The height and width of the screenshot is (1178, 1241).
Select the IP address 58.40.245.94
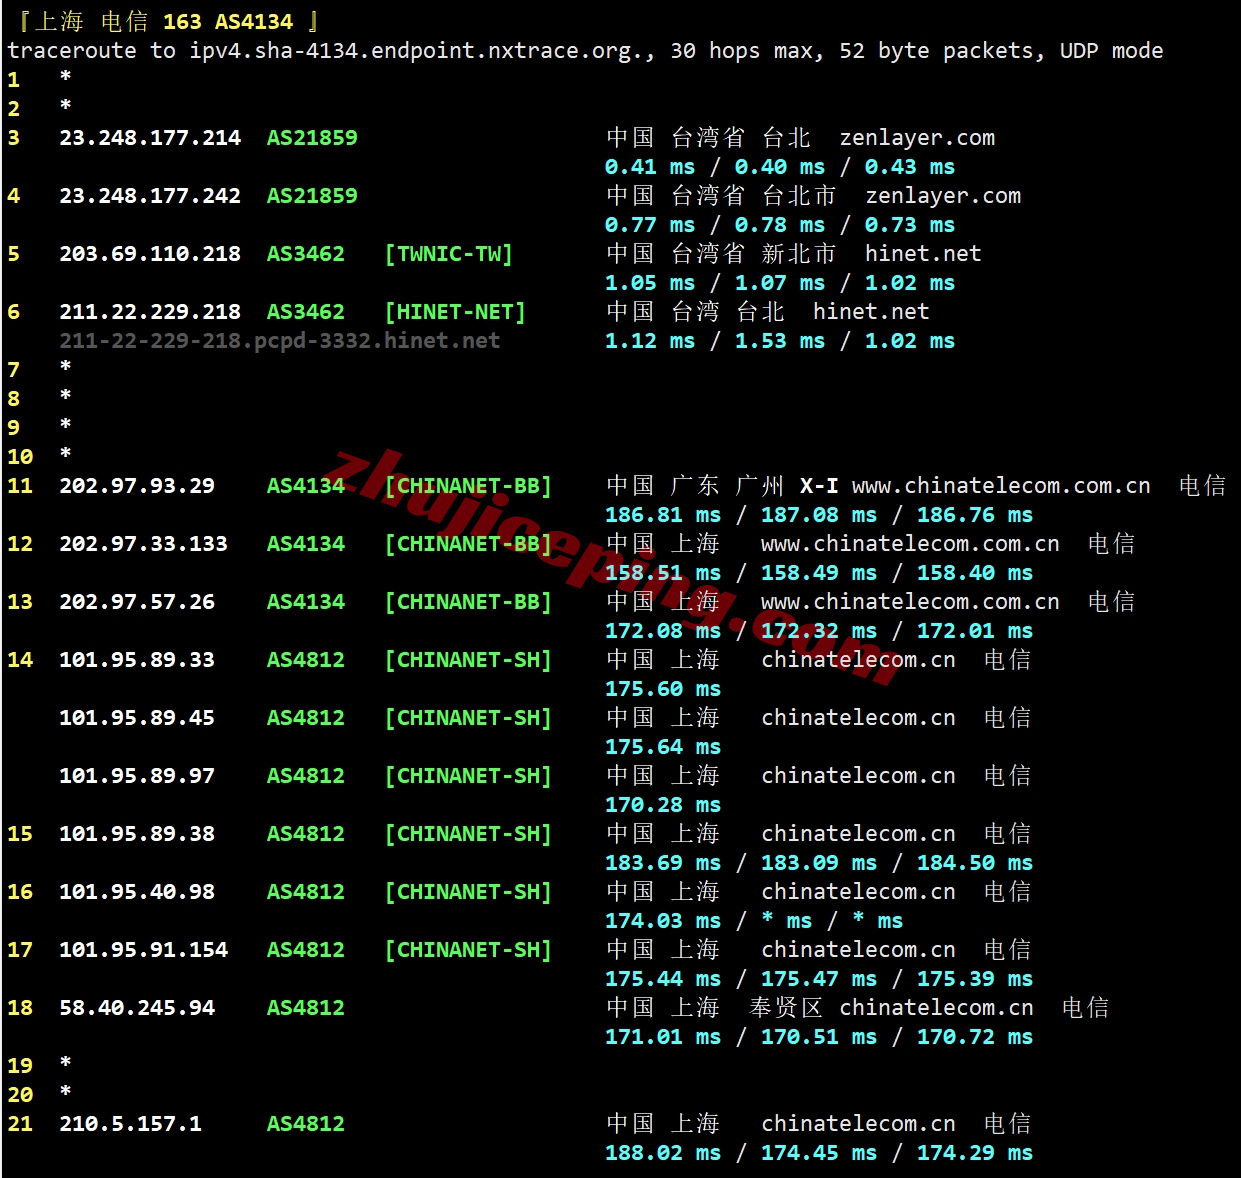tap(137, 1008)
